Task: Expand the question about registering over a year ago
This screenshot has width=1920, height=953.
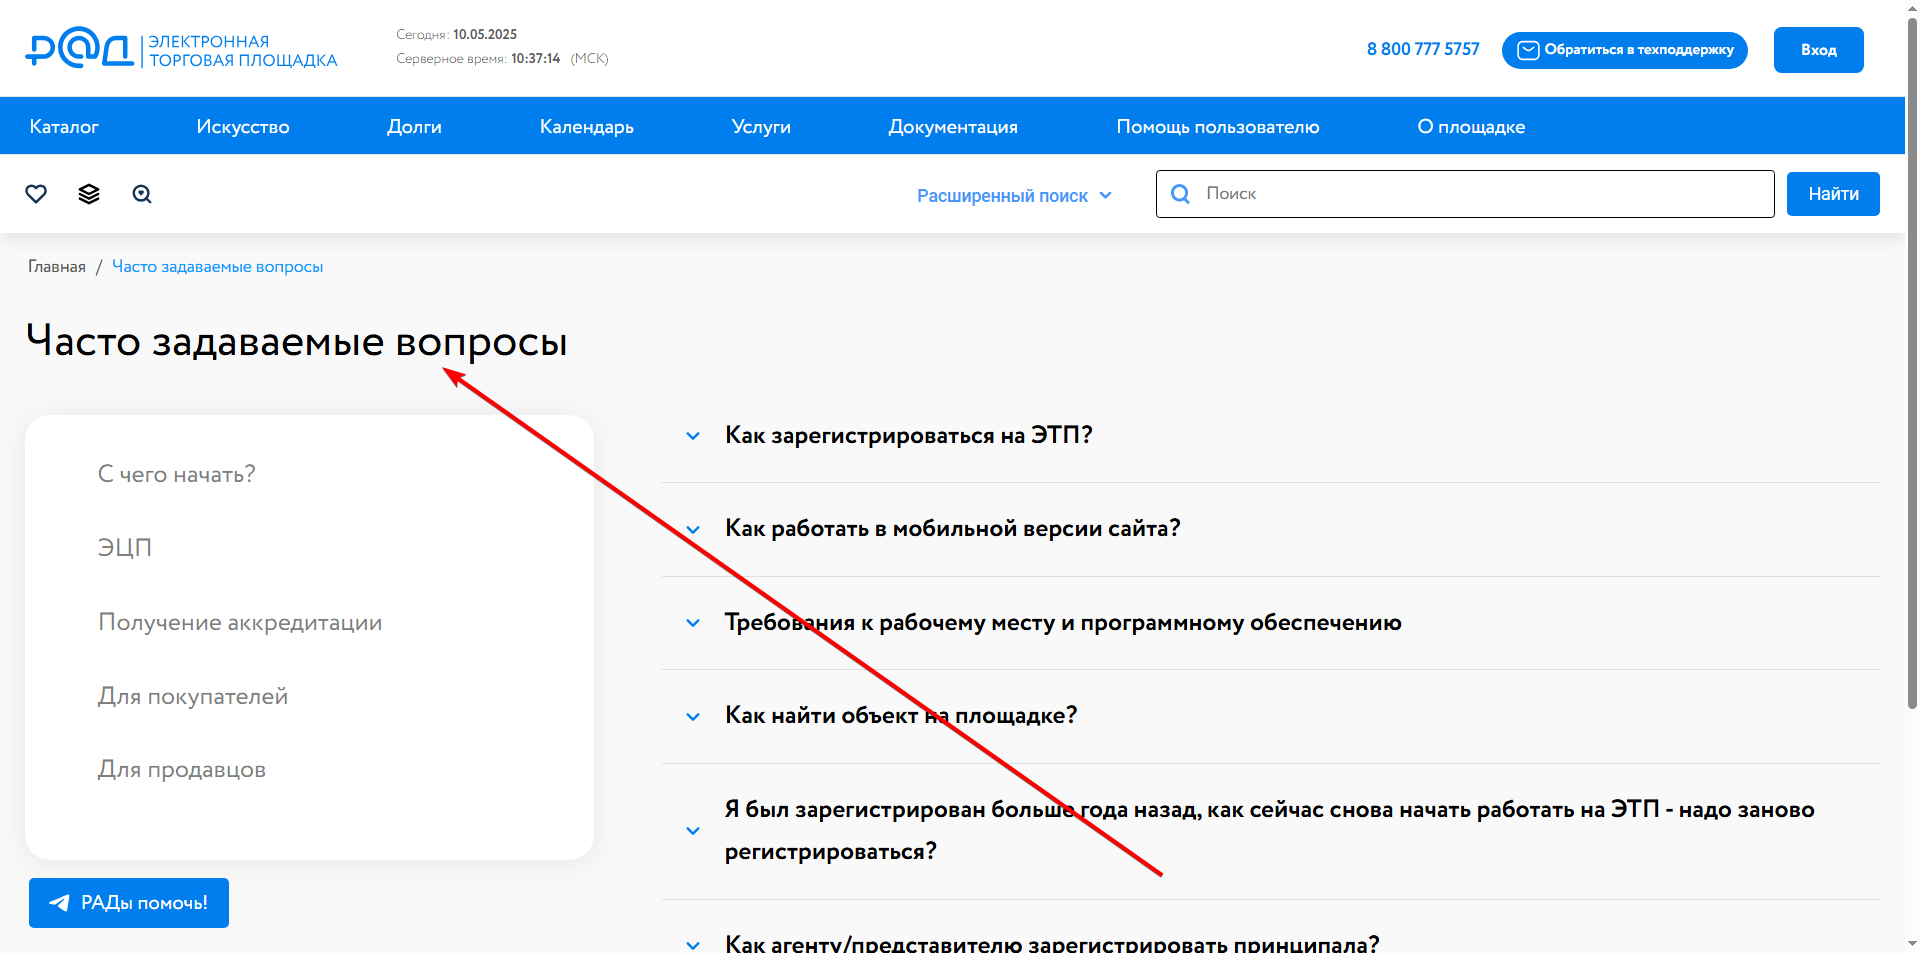Action: (1269, 830)
